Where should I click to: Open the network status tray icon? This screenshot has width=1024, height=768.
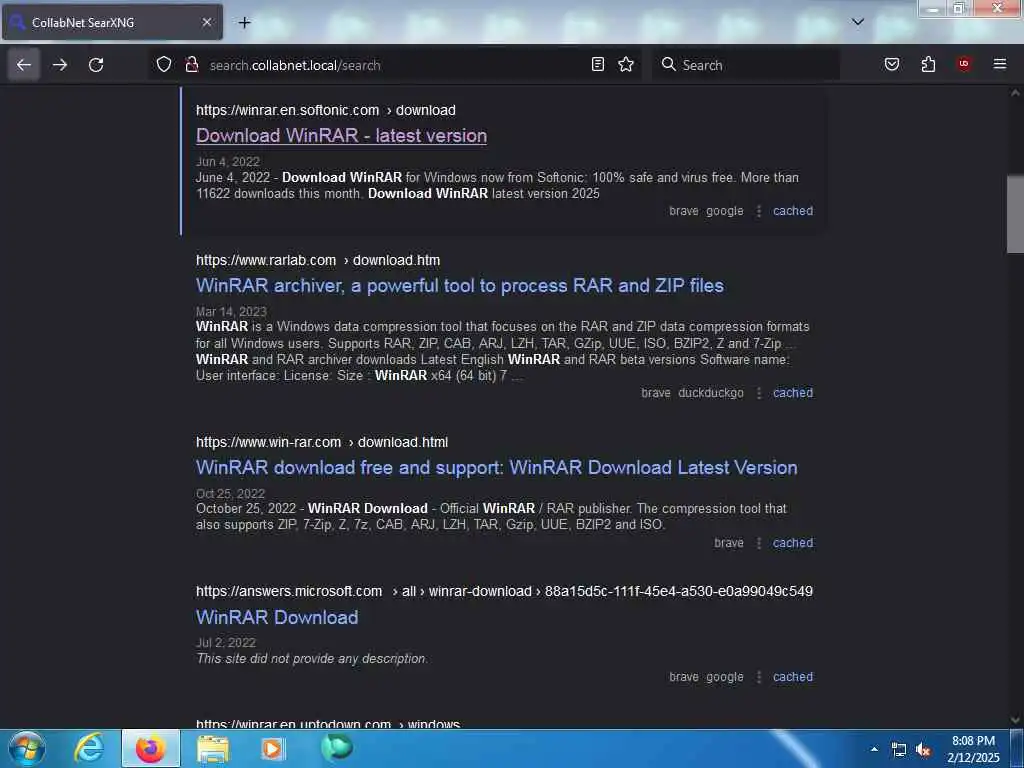(899, 750)
